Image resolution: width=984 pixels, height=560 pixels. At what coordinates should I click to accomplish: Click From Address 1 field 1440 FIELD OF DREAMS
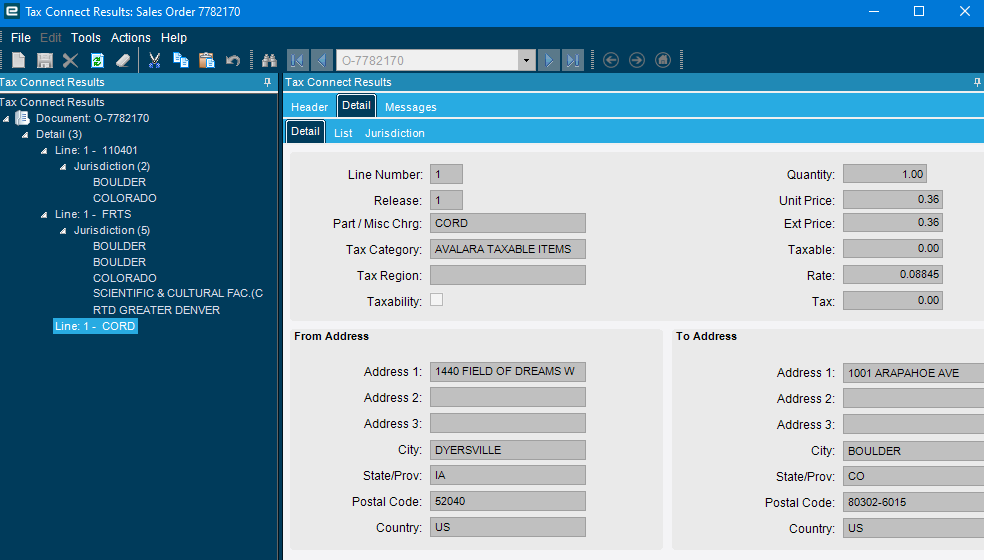508,372
